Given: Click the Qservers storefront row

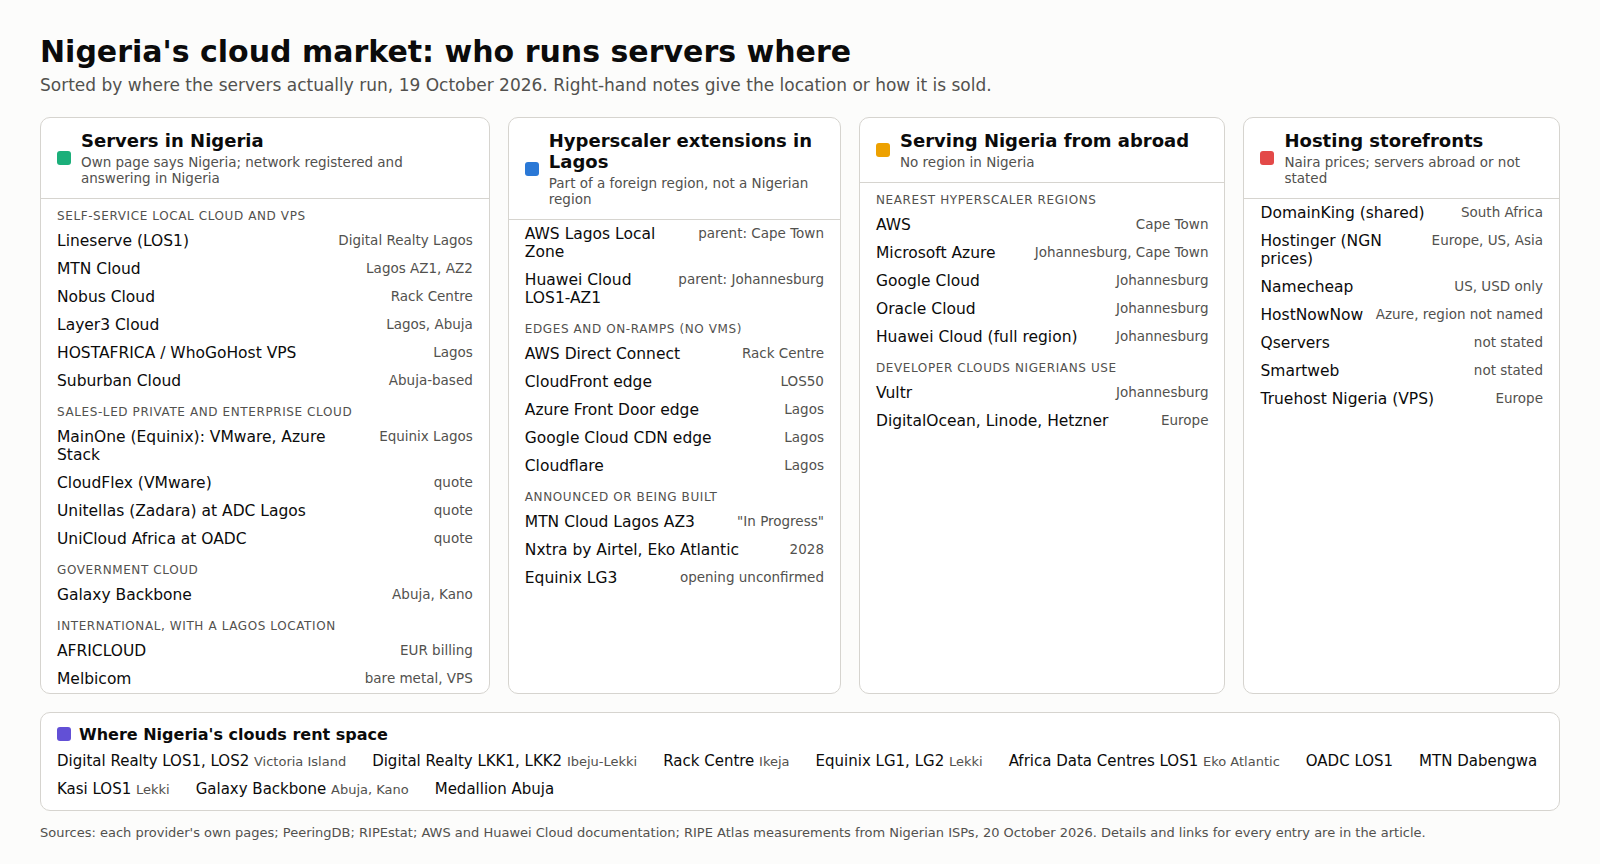Looking at the screenshot, I should 1401,342.
